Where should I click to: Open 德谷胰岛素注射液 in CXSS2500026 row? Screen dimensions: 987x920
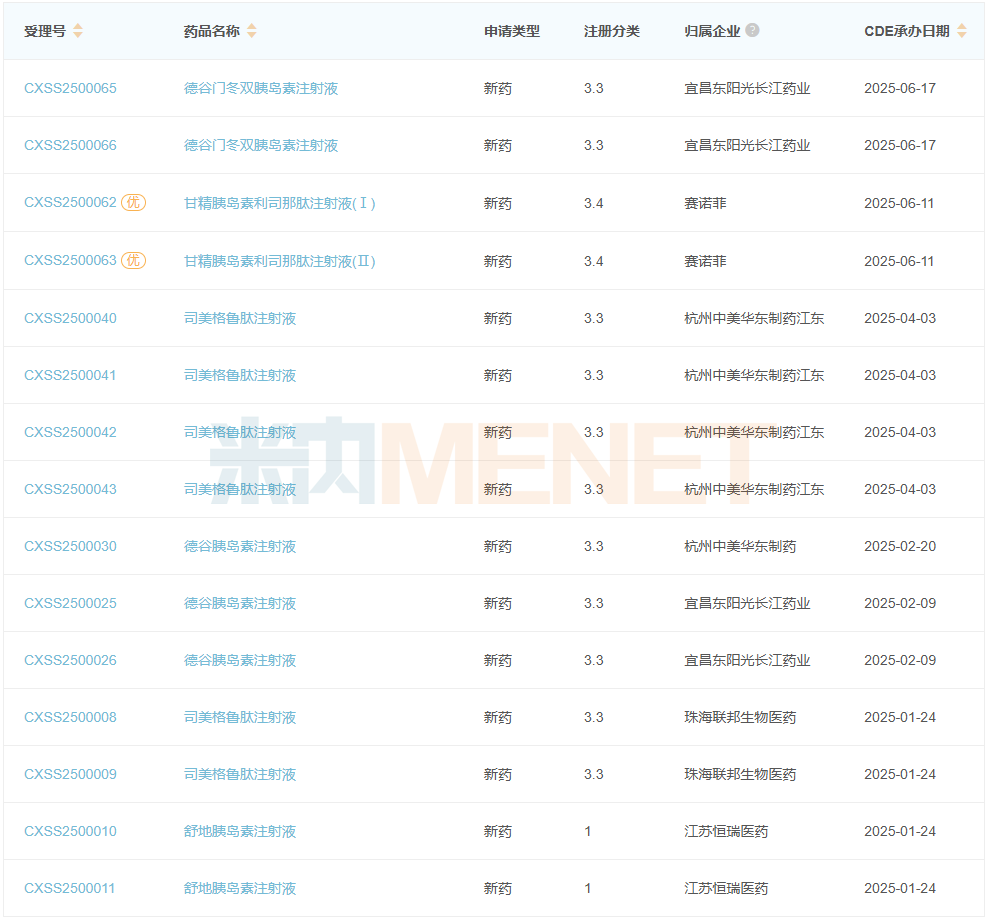click(240, 661)
